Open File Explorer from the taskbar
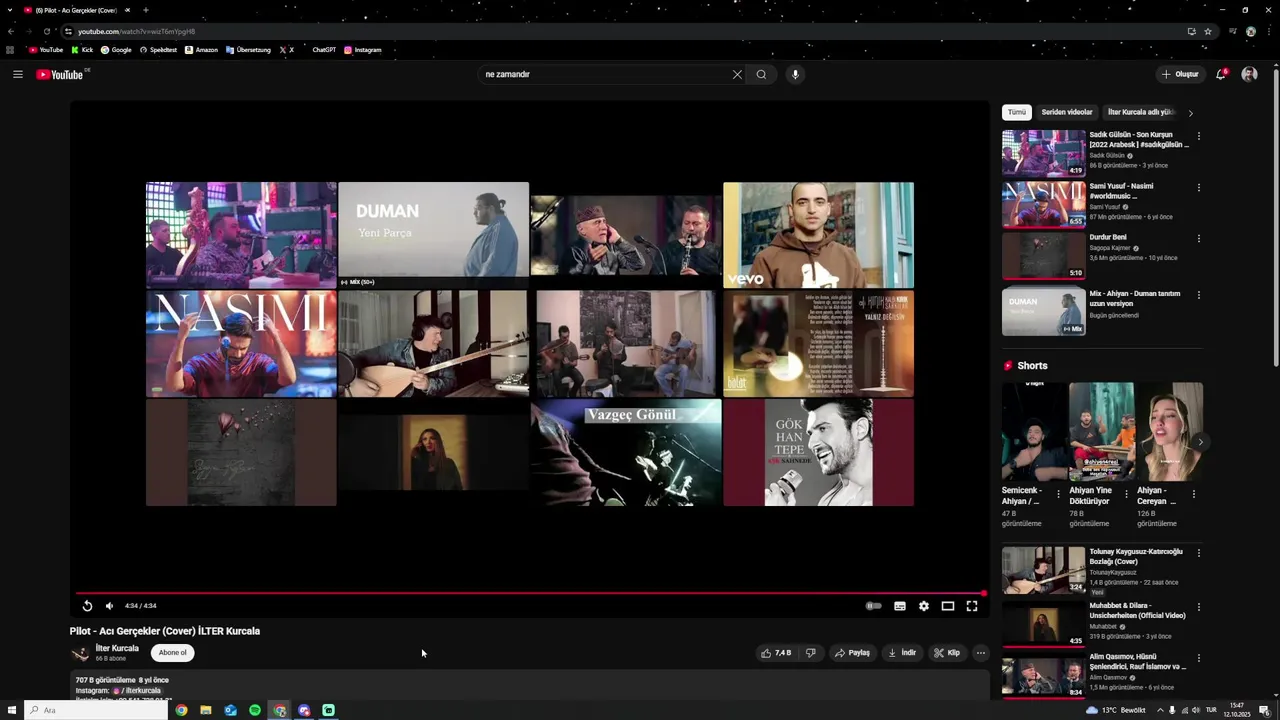Image resolution: width=1280 pixels, height=720 pixels. pyautogui.click(x=206, y=710)
